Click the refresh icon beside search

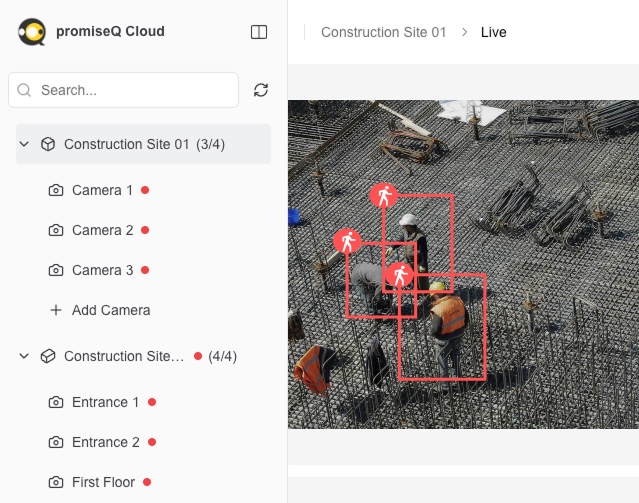pyautogui.click(x=261, y=90)
